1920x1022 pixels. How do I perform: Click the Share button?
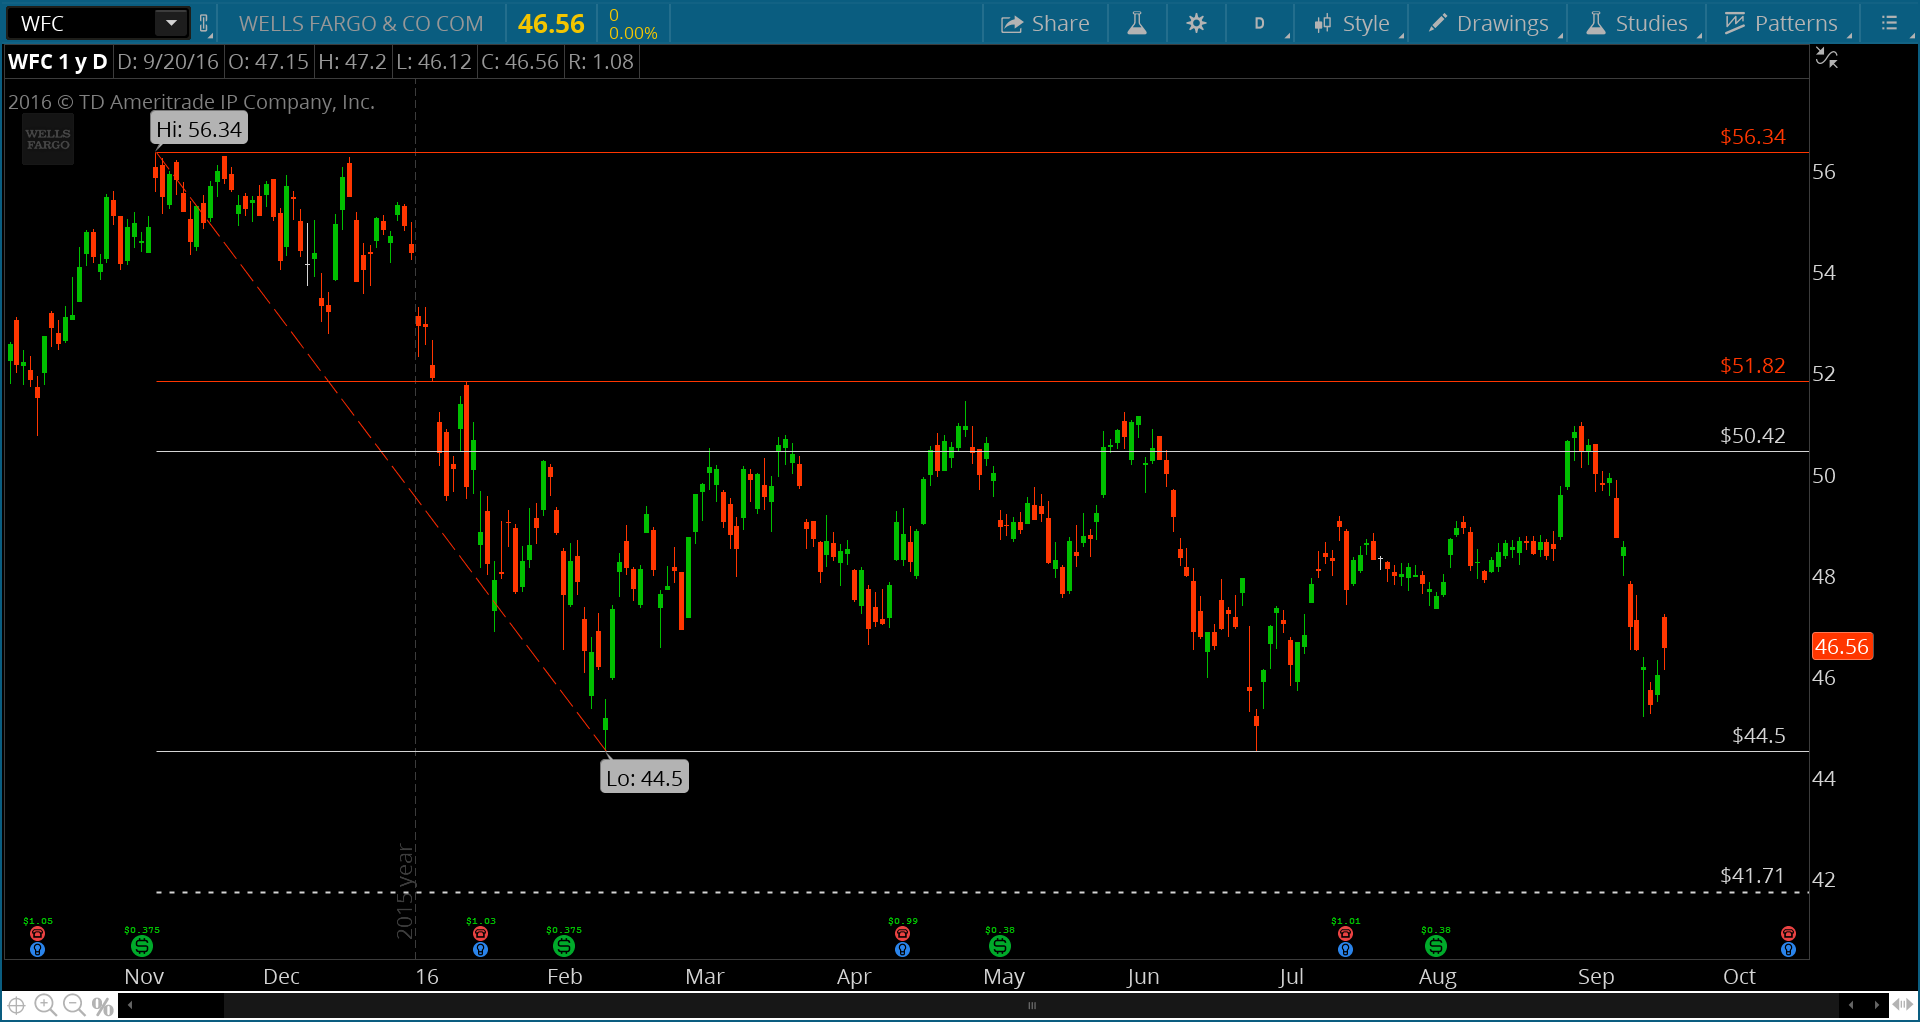pos(1045,23)
